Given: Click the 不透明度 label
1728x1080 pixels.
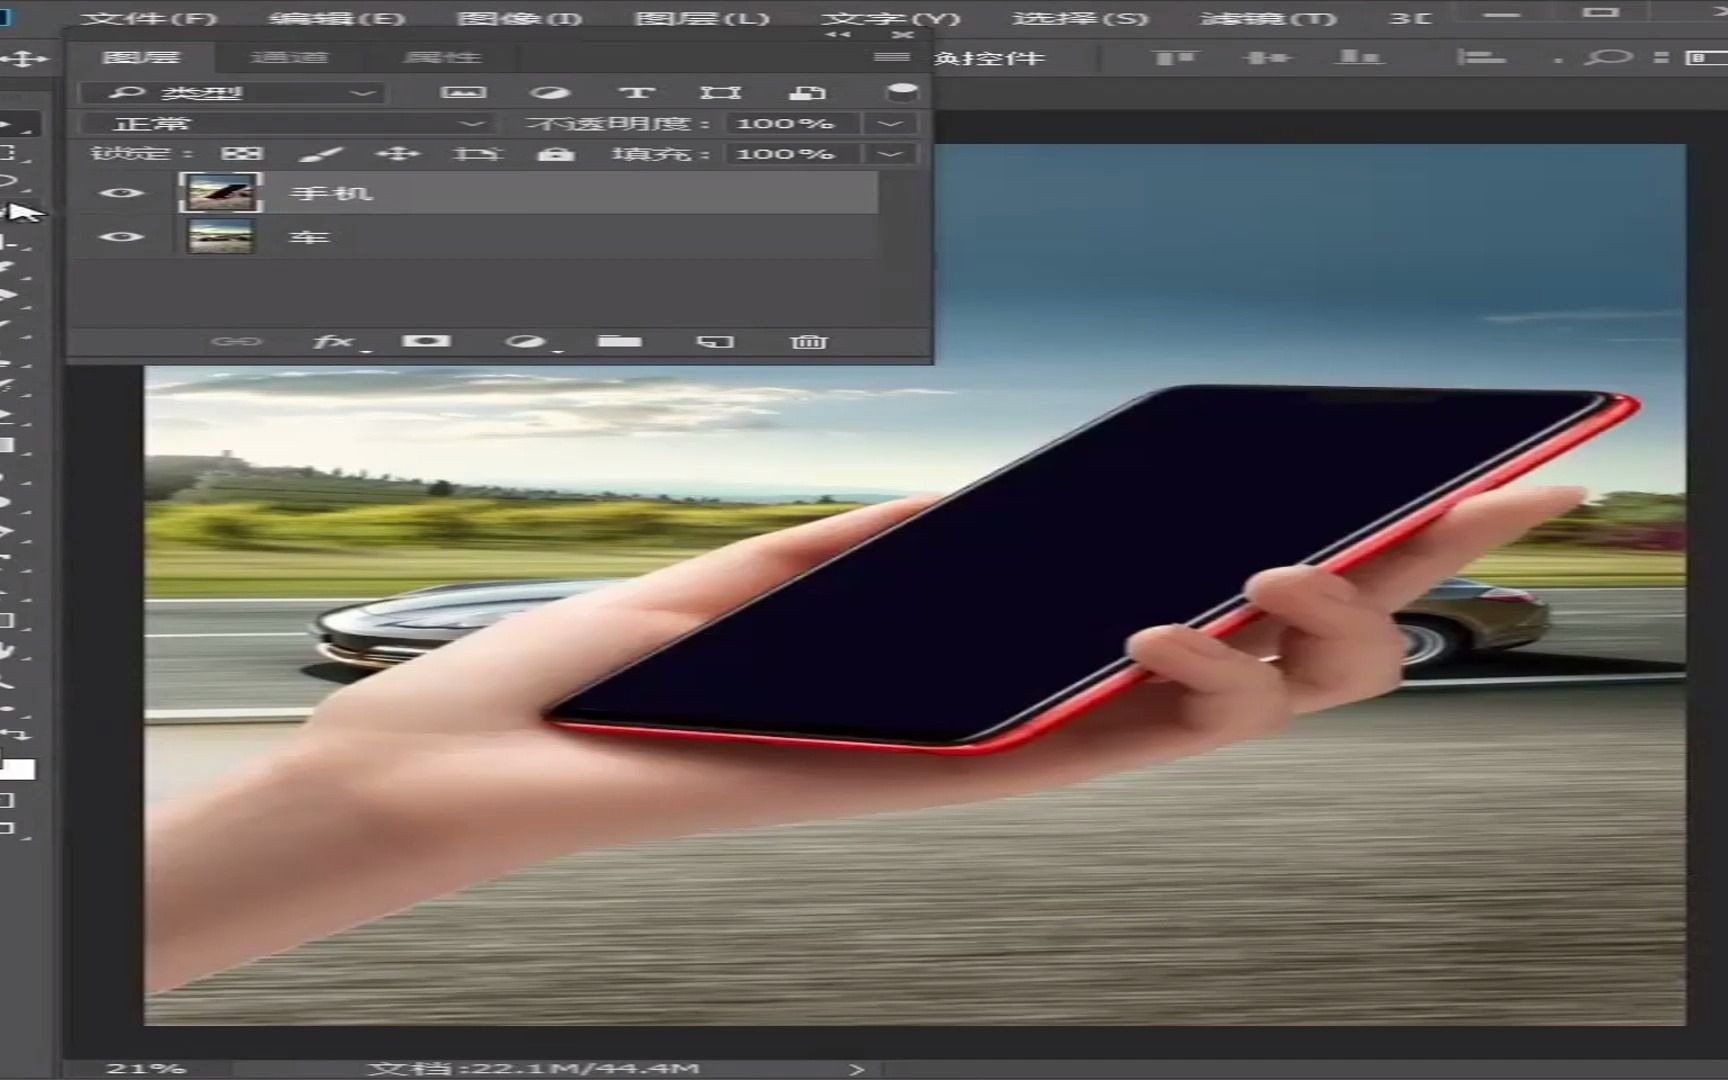Looking at the screenshot, I should (617, 124).
